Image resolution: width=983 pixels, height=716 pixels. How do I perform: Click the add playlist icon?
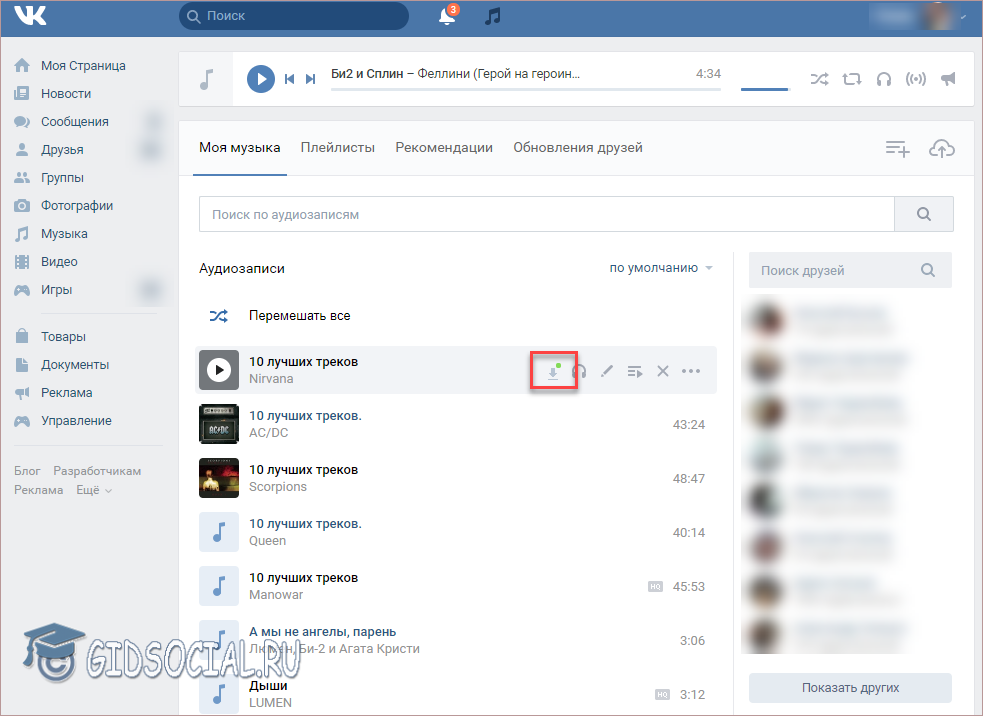coord(897,148)
